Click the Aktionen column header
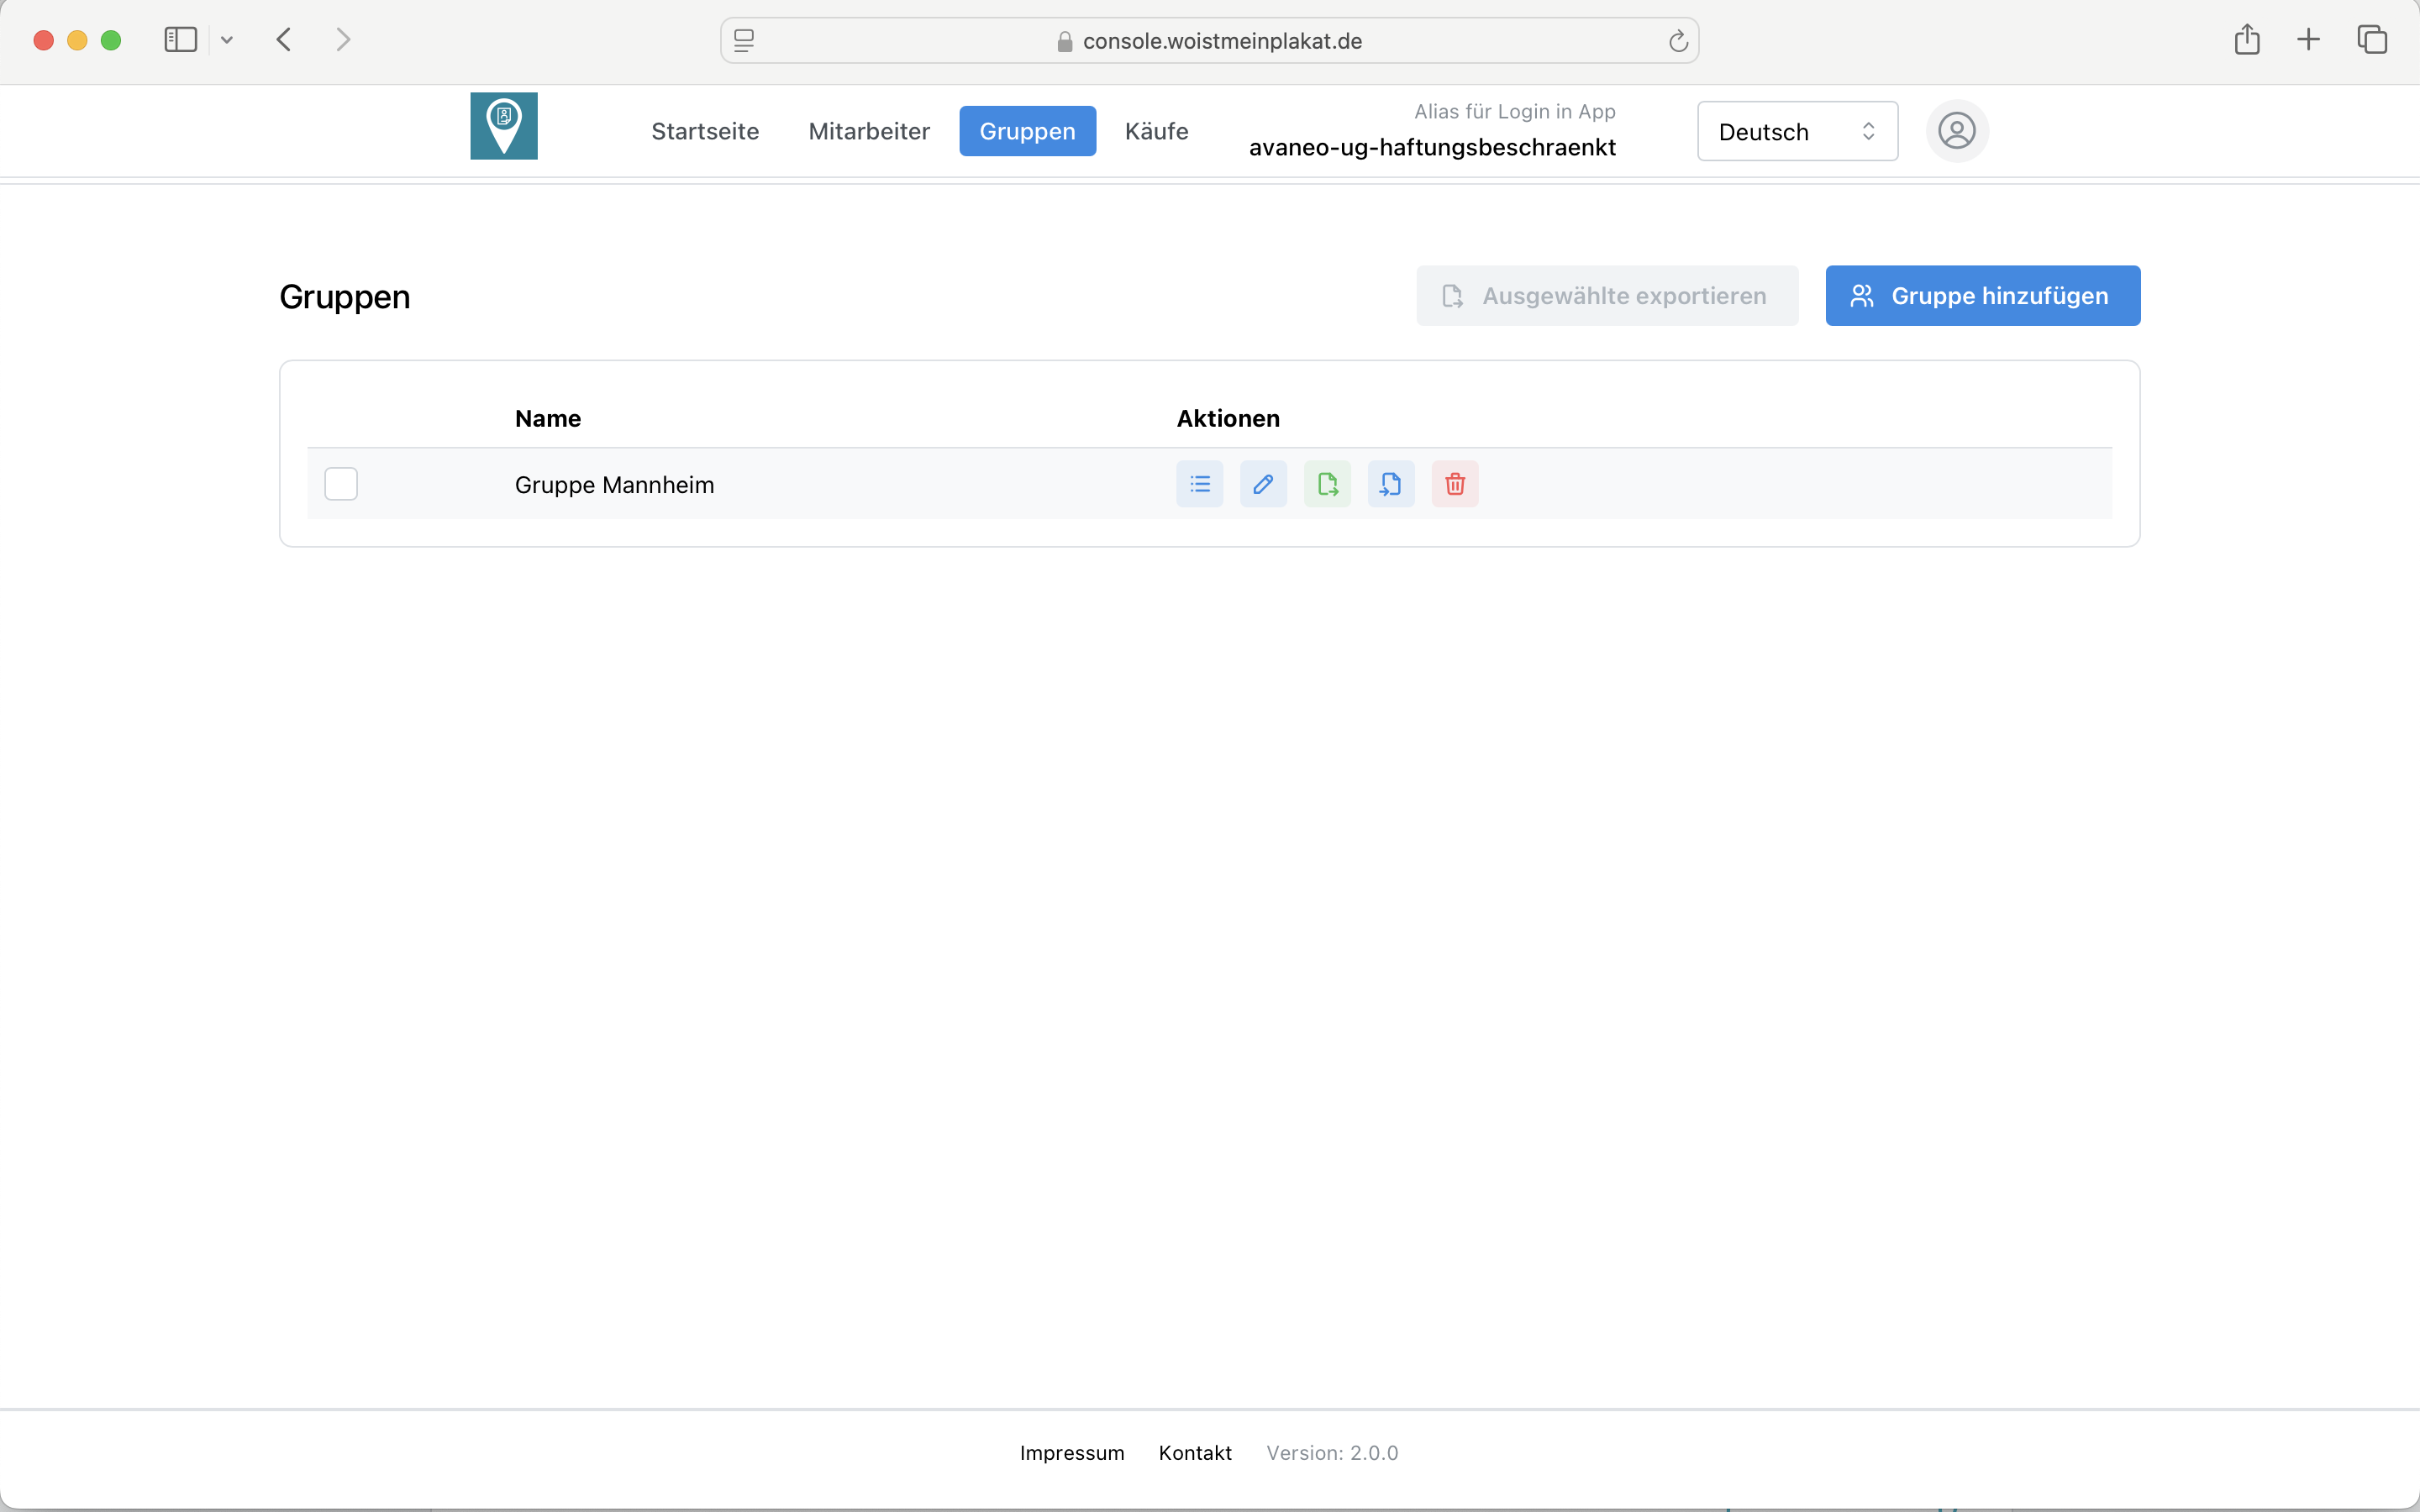2420x1512 pixels. (x=1228, y=419)
